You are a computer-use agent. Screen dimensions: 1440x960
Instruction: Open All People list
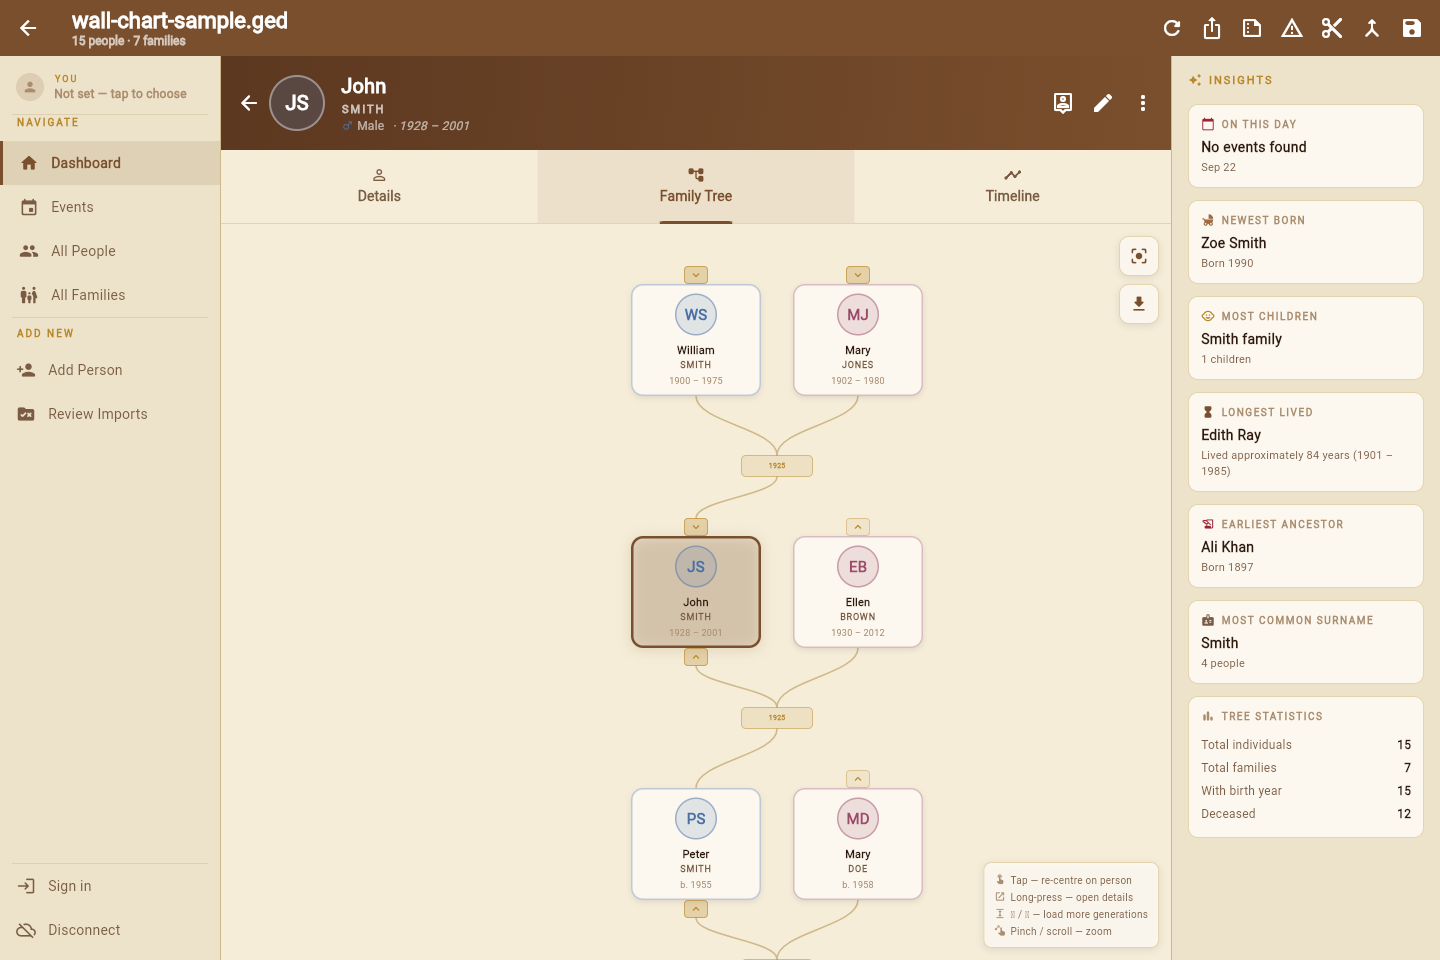click(x=110, y=251)
